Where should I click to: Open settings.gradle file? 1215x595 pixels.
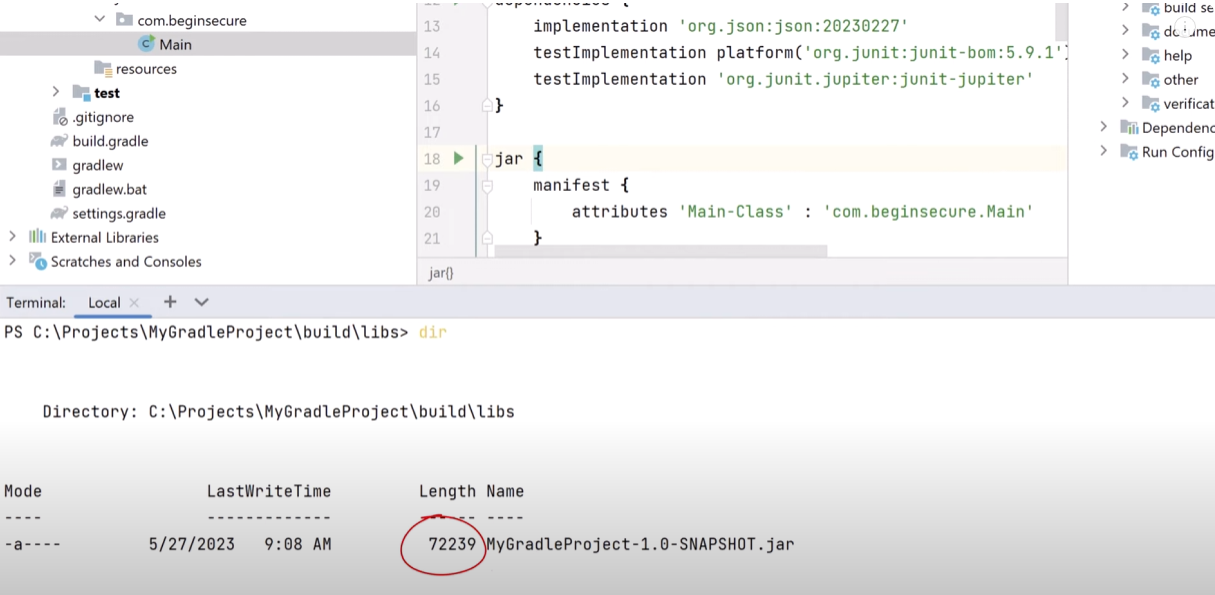(x=119, y=213)
